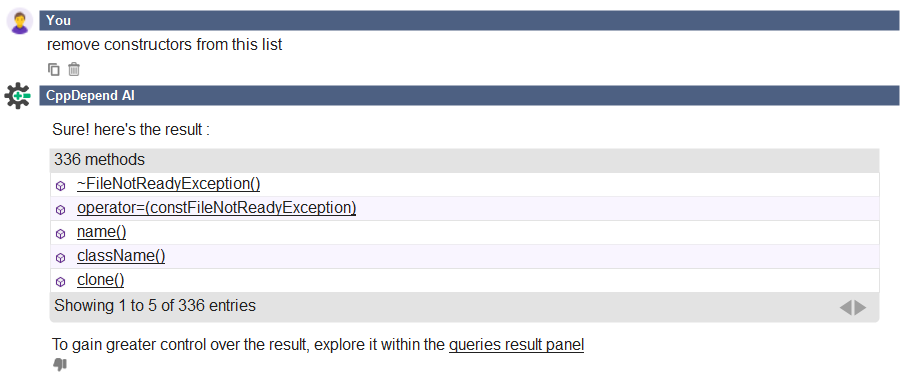This screenshot has width=907, height=390.
Task: Click cube icon beside operator= method
Action: coord(61,209)
